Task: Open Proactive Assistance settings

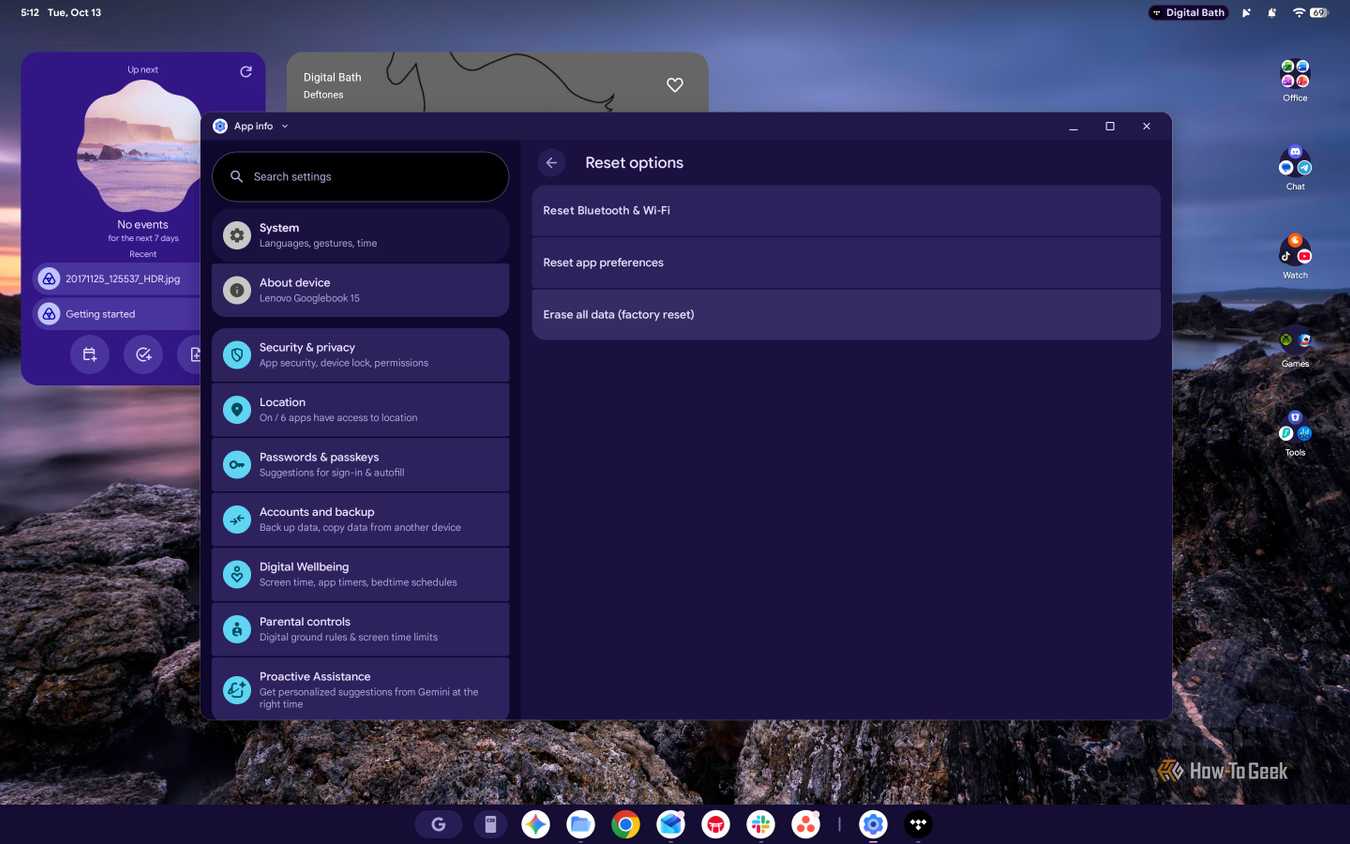Action: pos(360,689)
